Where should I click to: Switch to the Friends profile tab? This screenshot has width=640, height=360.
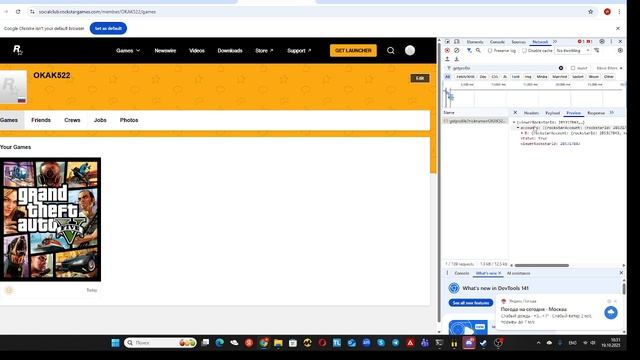[x=41, y=120]
